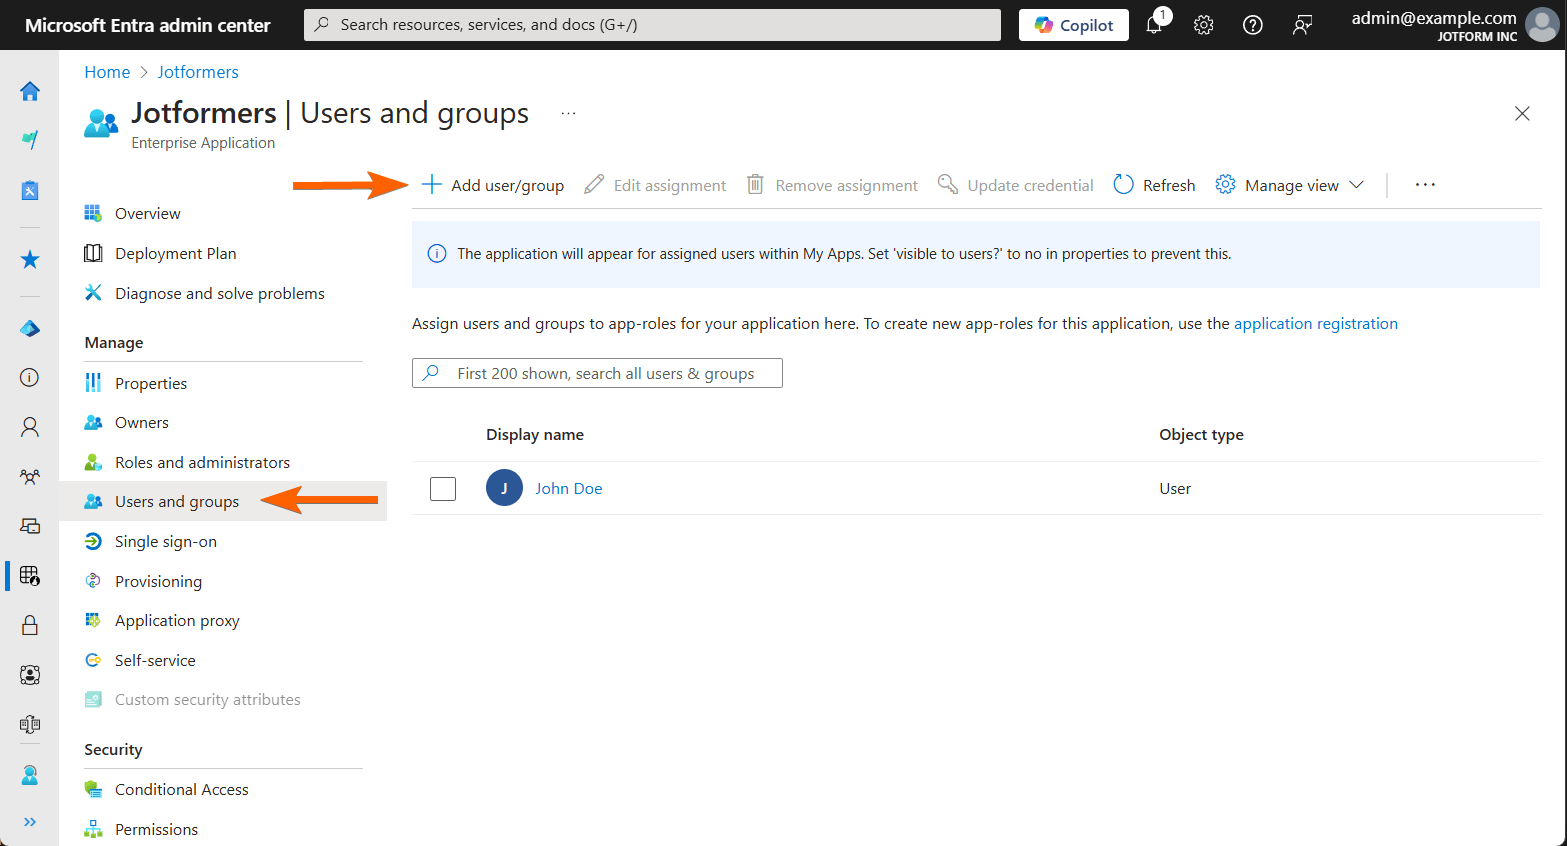Open the help question mark
The image size is (1567, 846).
pos(1252,25)
